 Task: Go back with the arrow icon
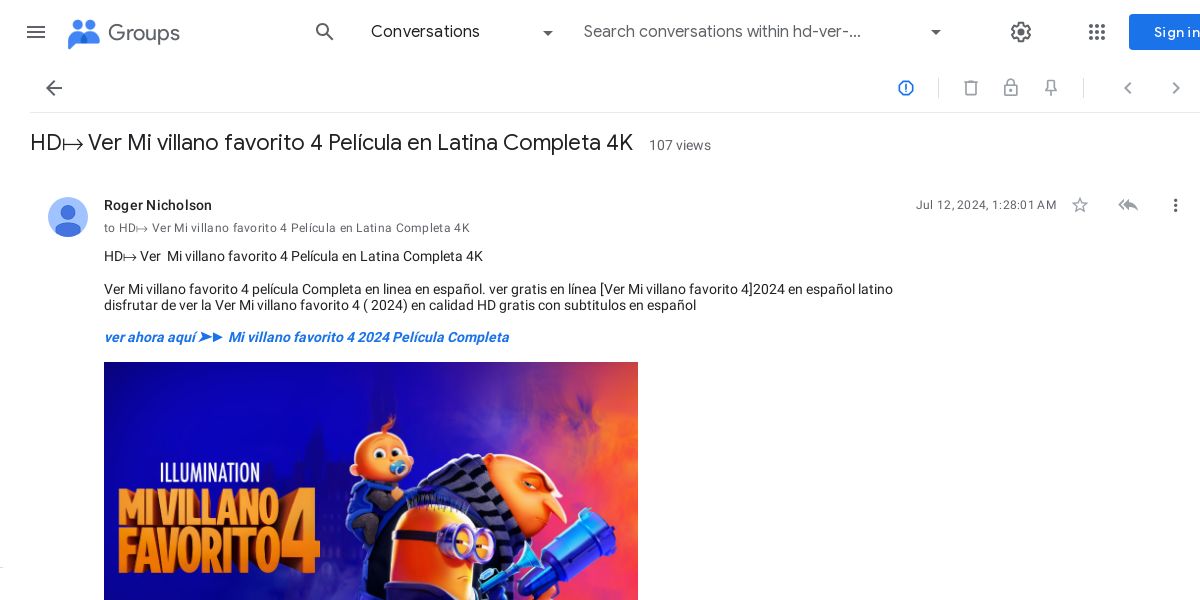(54, 88)
